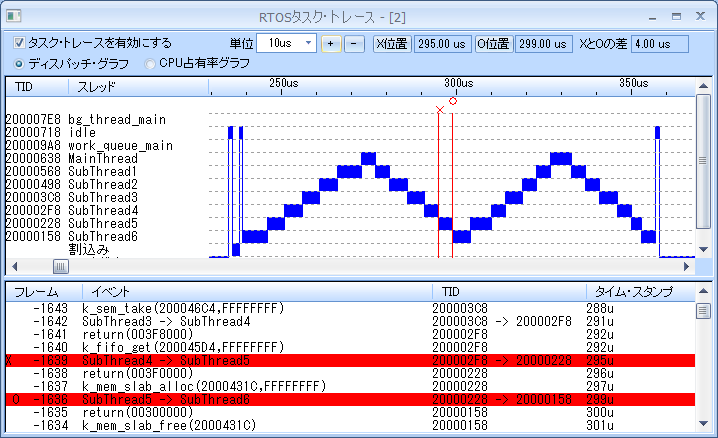Click the X位置 button
The width and height of the screenshot is (718, 438).
point(391,44)
